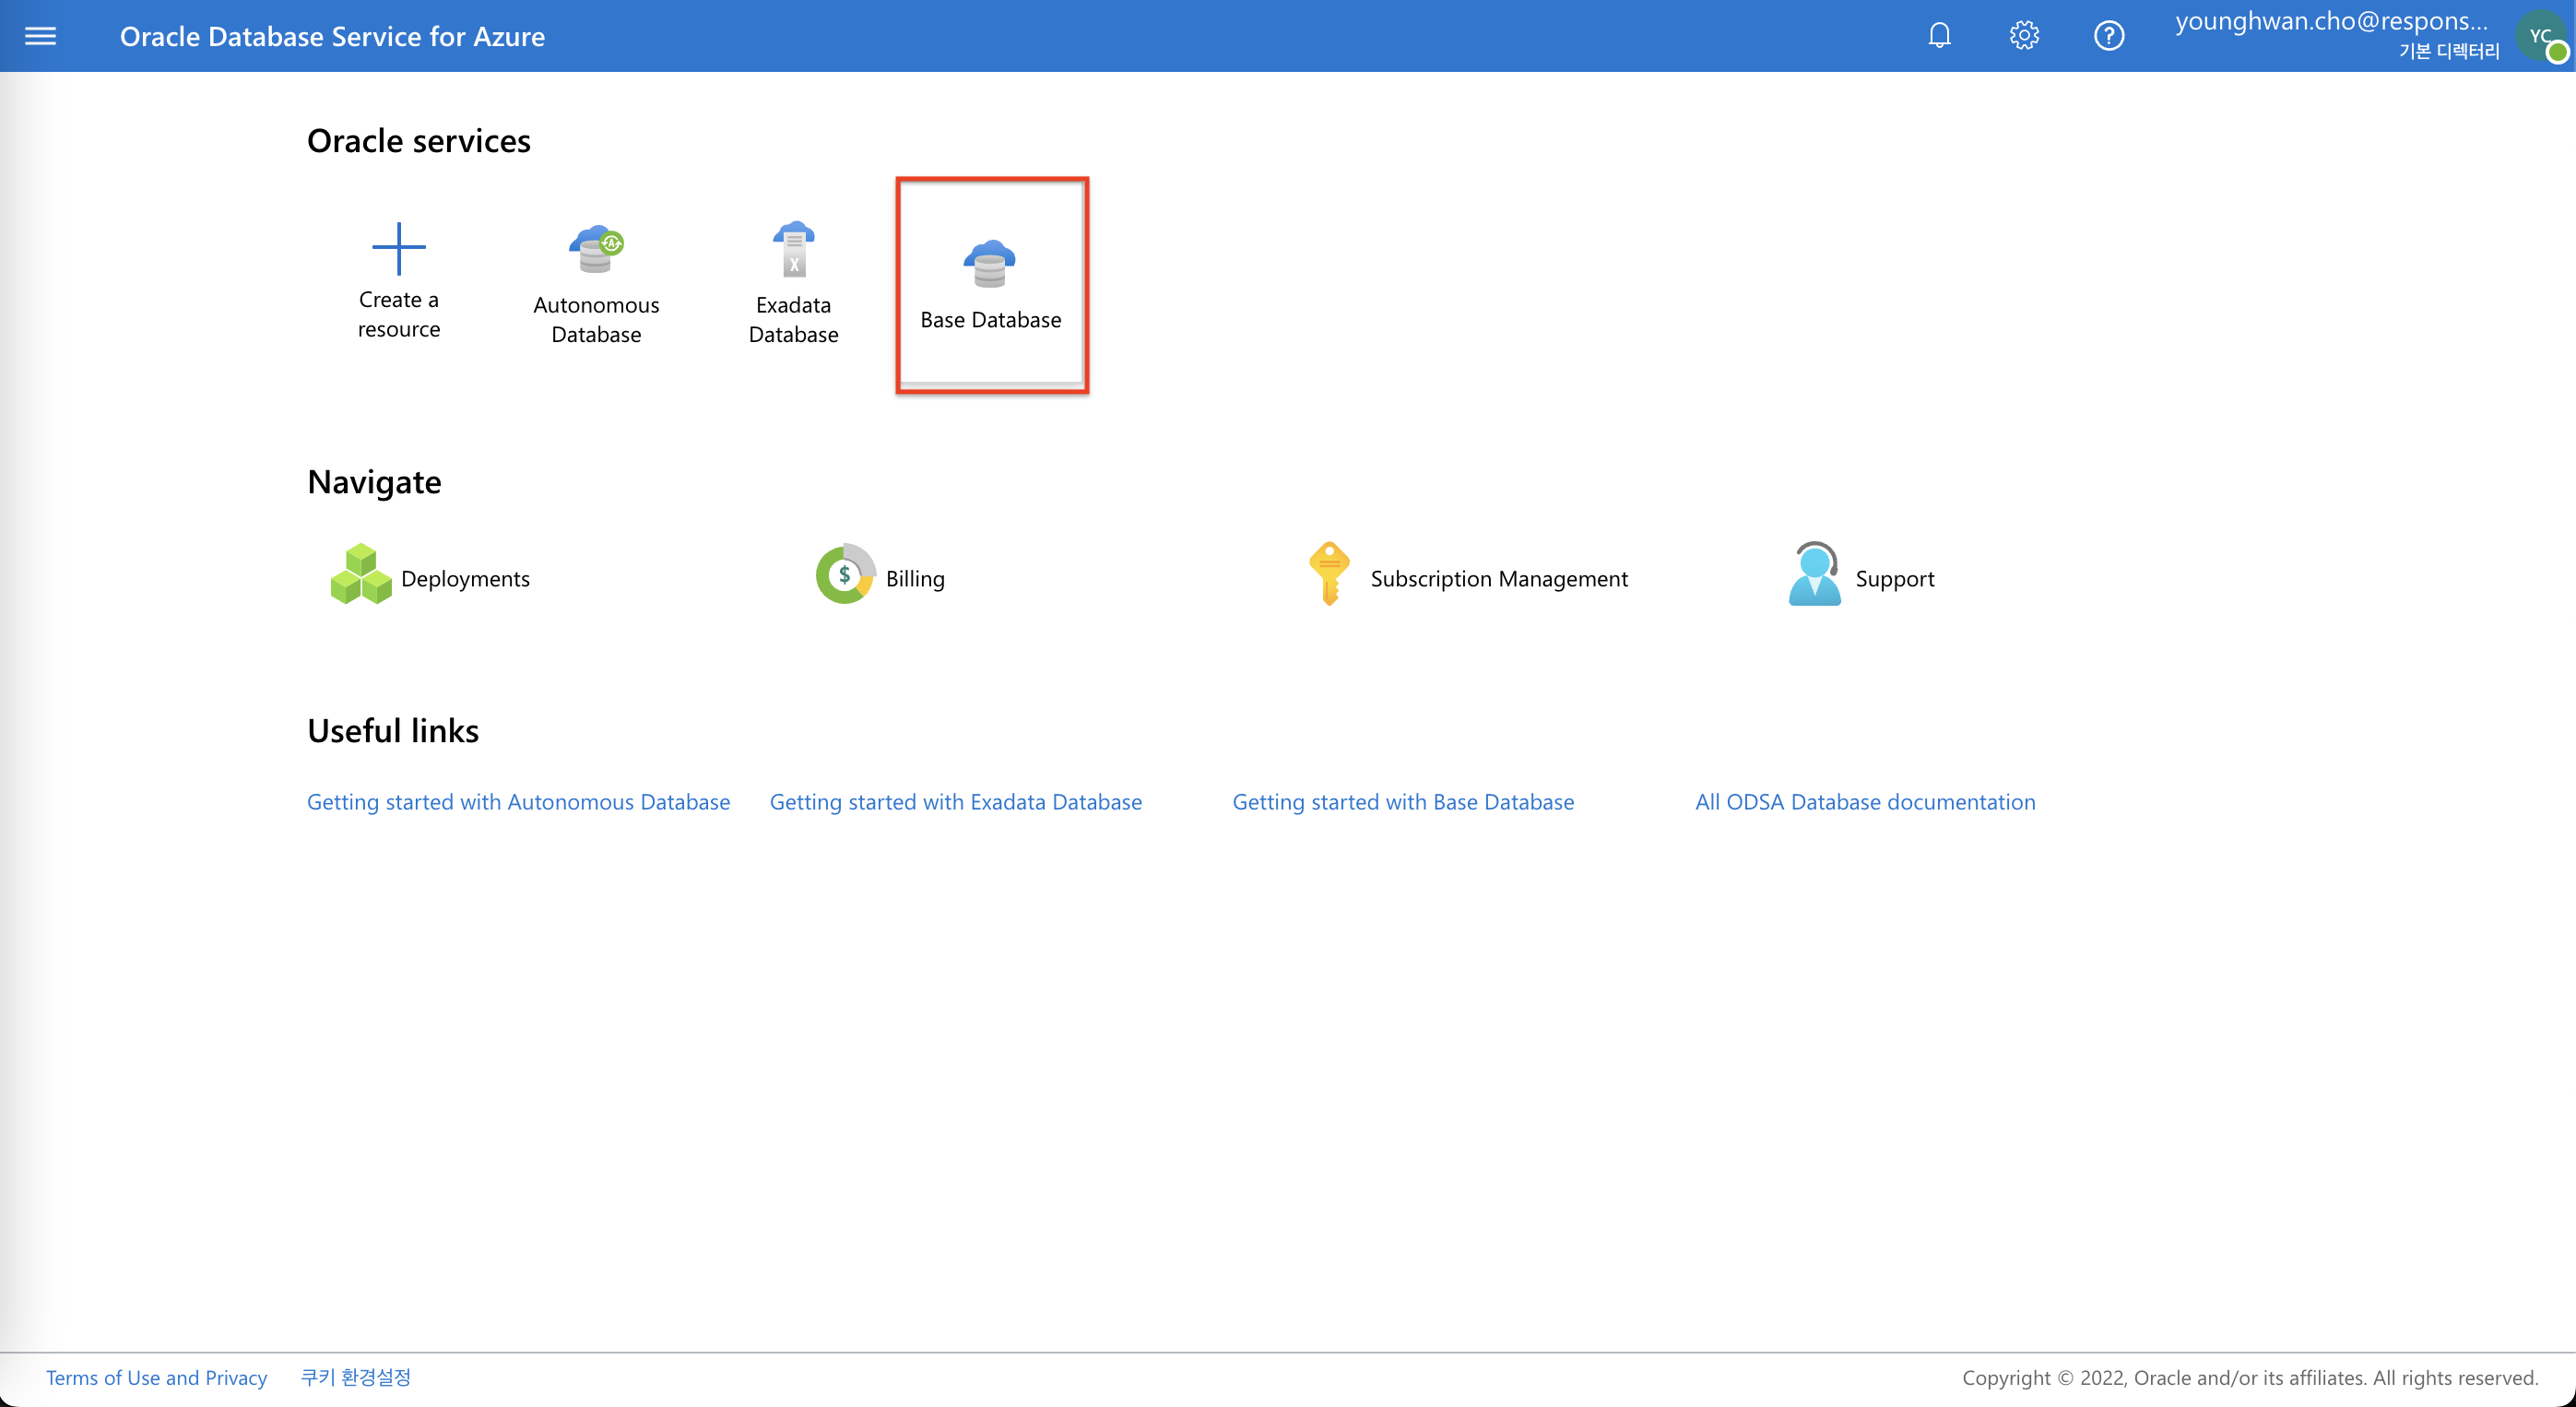Click the Base Database label
The width and height of the screenshot is (2576, 1407).
tap(990, 320)
